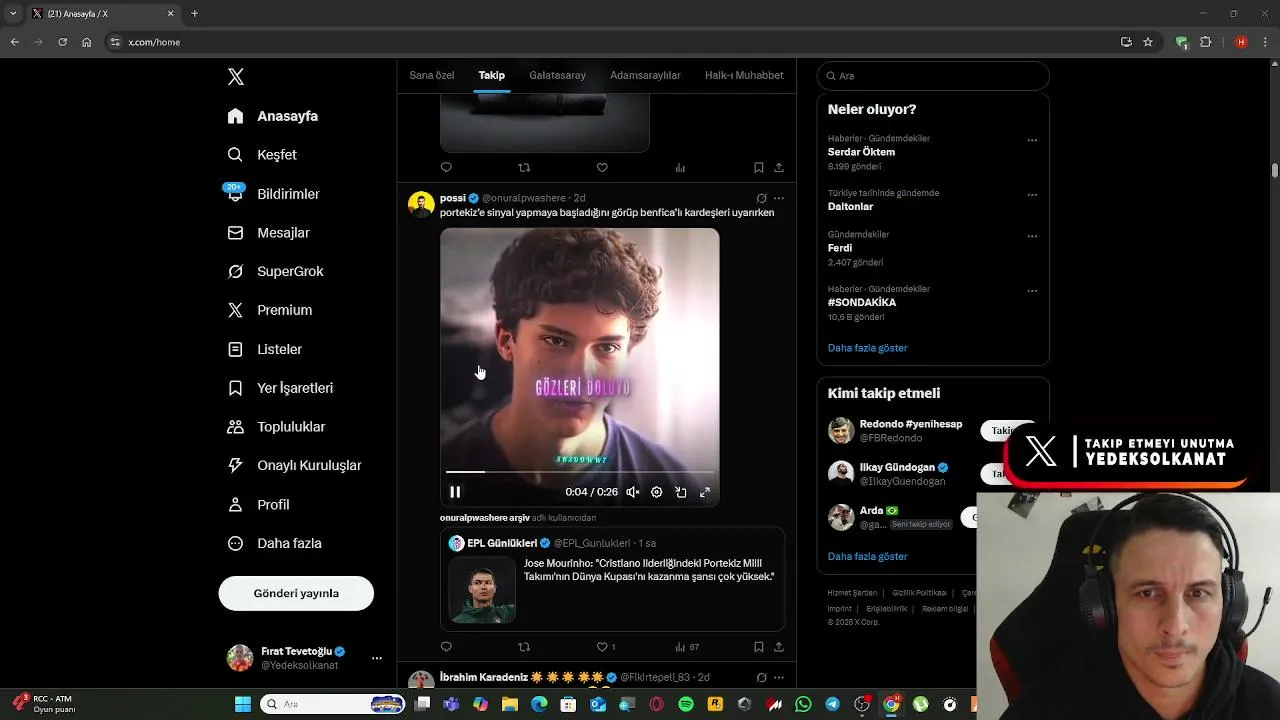Unmute the video sound
Screen dimensions: 1280x720
click(633, 492)
